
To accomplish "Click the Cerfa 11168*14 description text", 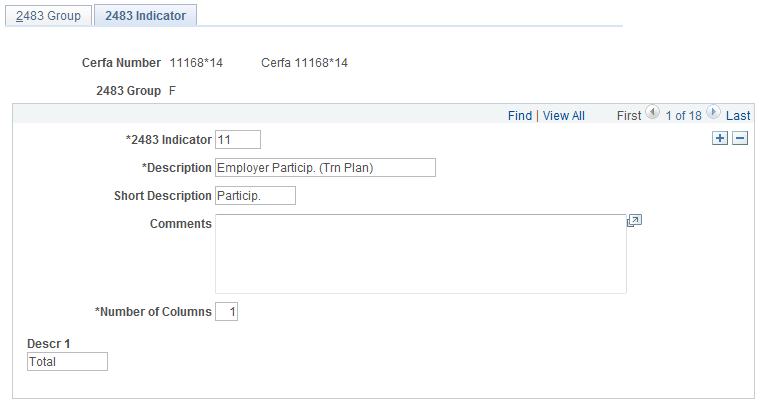I will 305,63.
